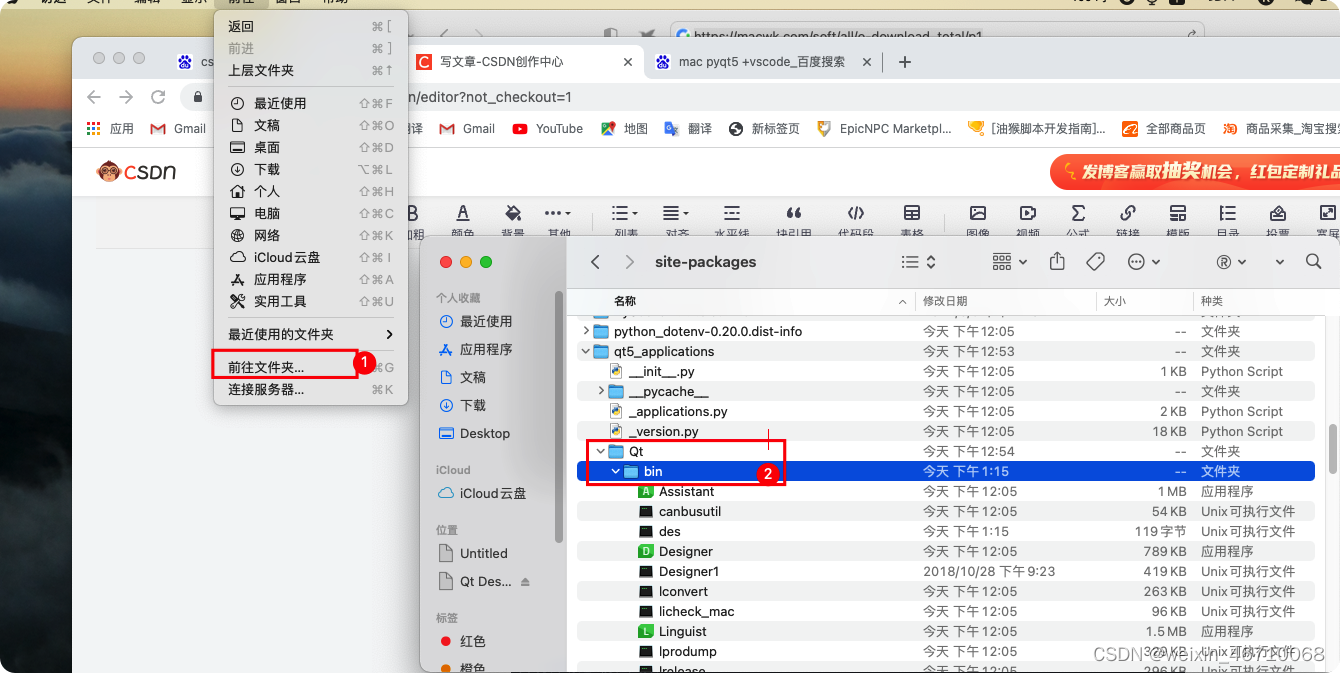Insert a horizontal line in the editor
The width and height of the screenshot is (1340, 673).
point(731,215)
